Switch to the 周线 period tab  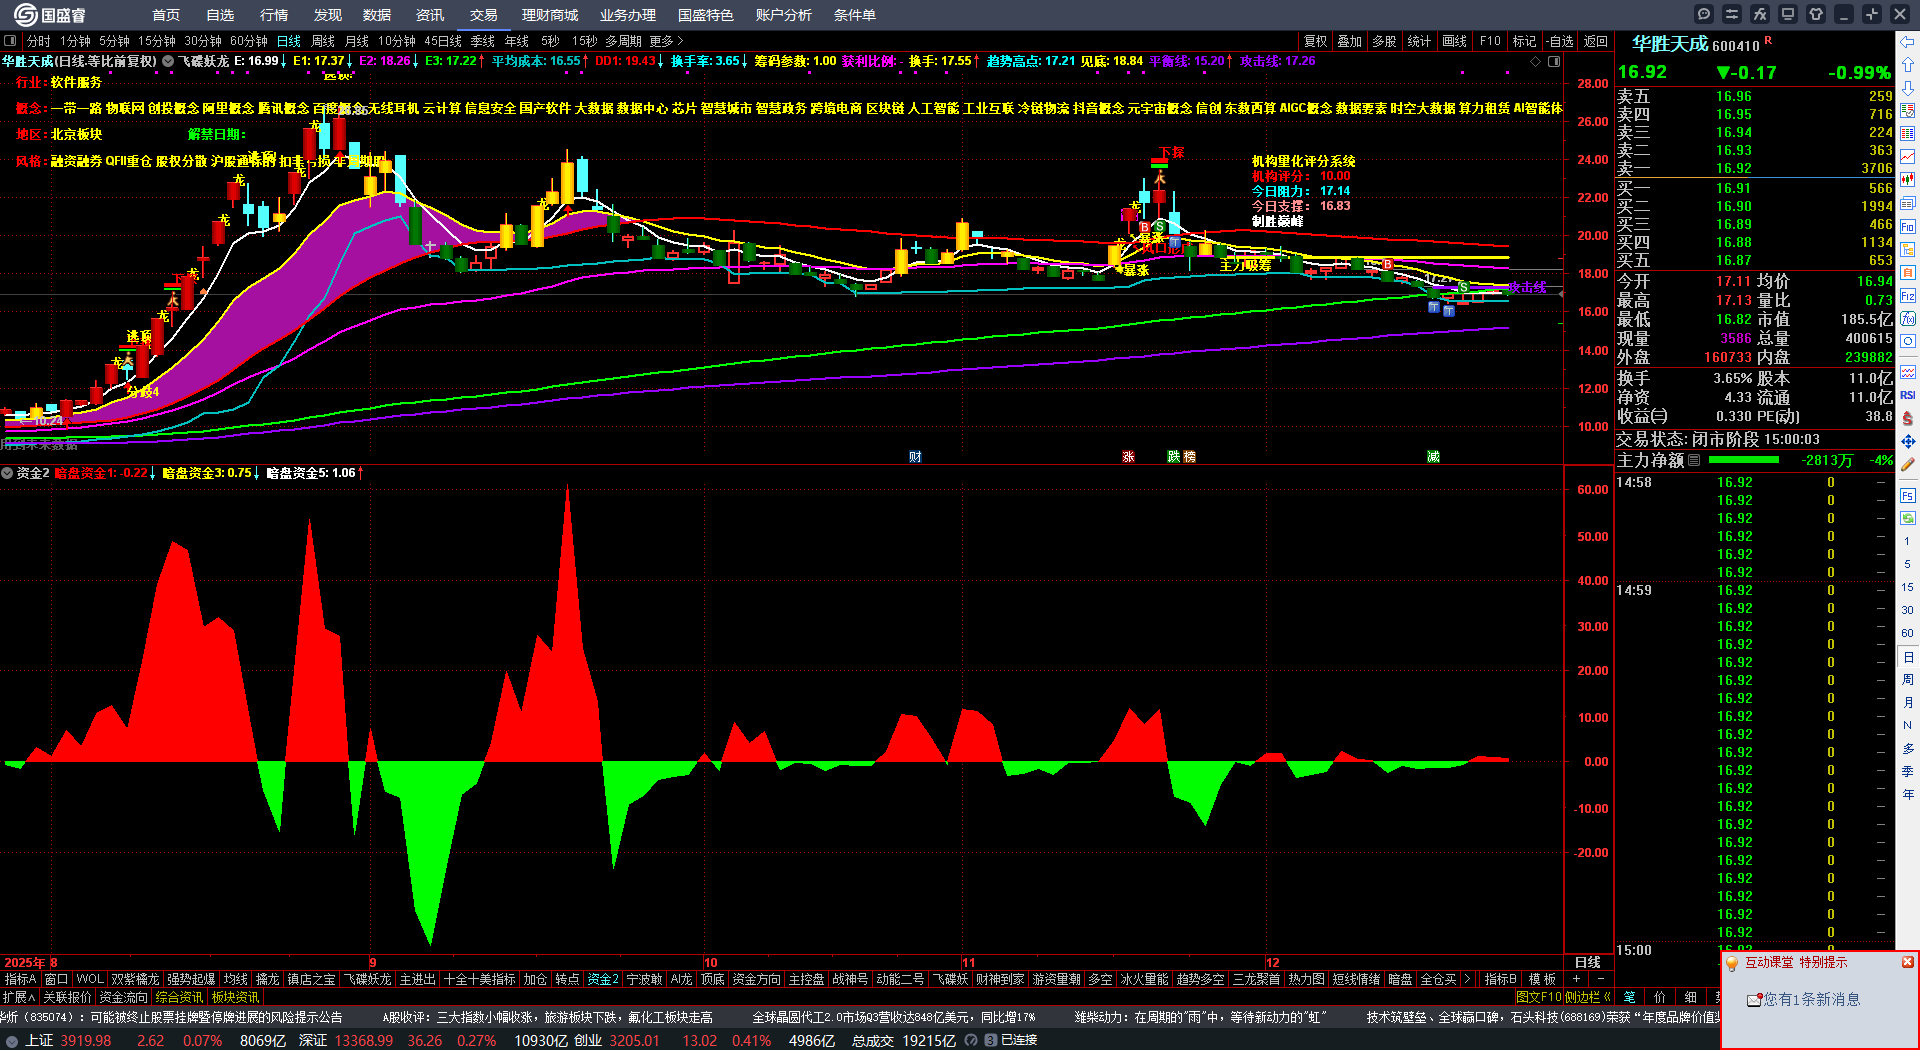(323, 41)
